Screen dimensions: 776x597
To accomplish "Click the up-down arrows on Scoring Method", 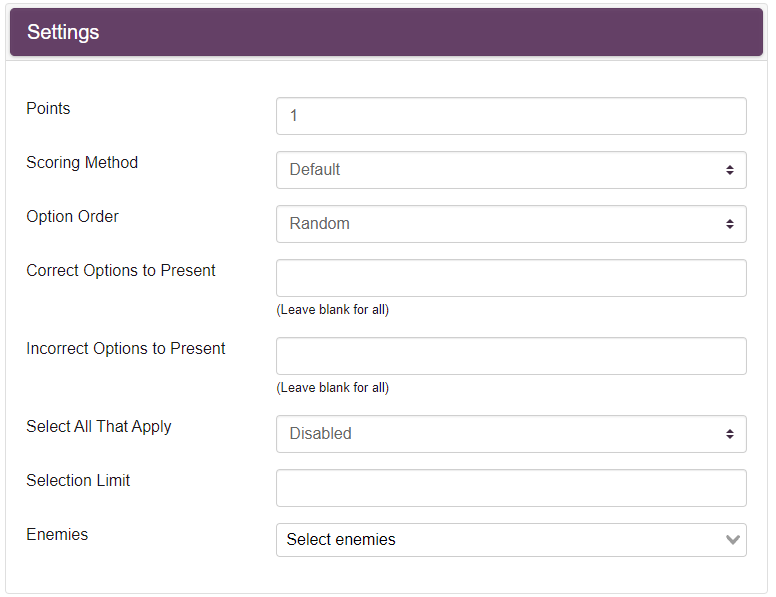I will tap(729, 170).
